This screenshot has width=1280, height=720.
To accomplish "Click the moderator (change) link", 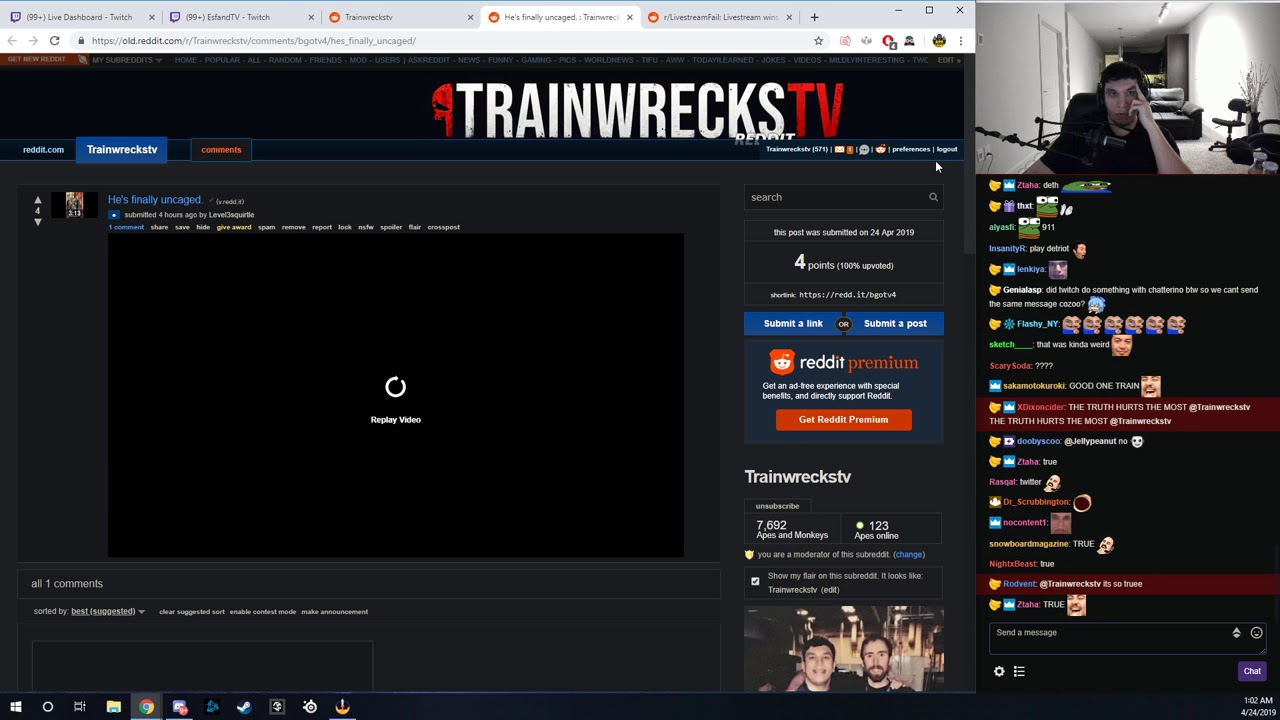I will 909,555.
